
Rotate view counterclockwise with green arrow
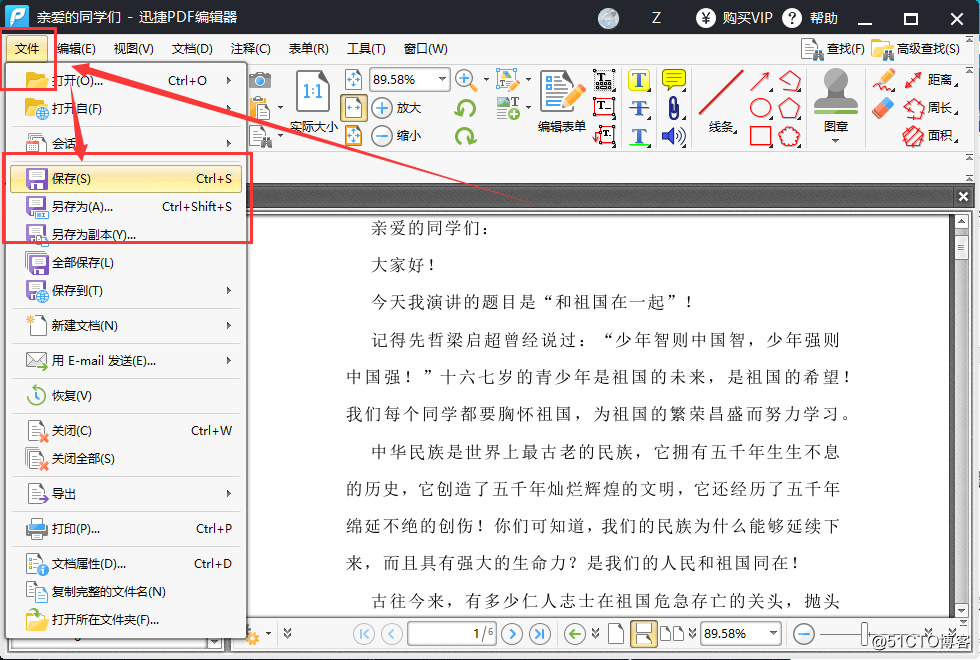point(465,108)
